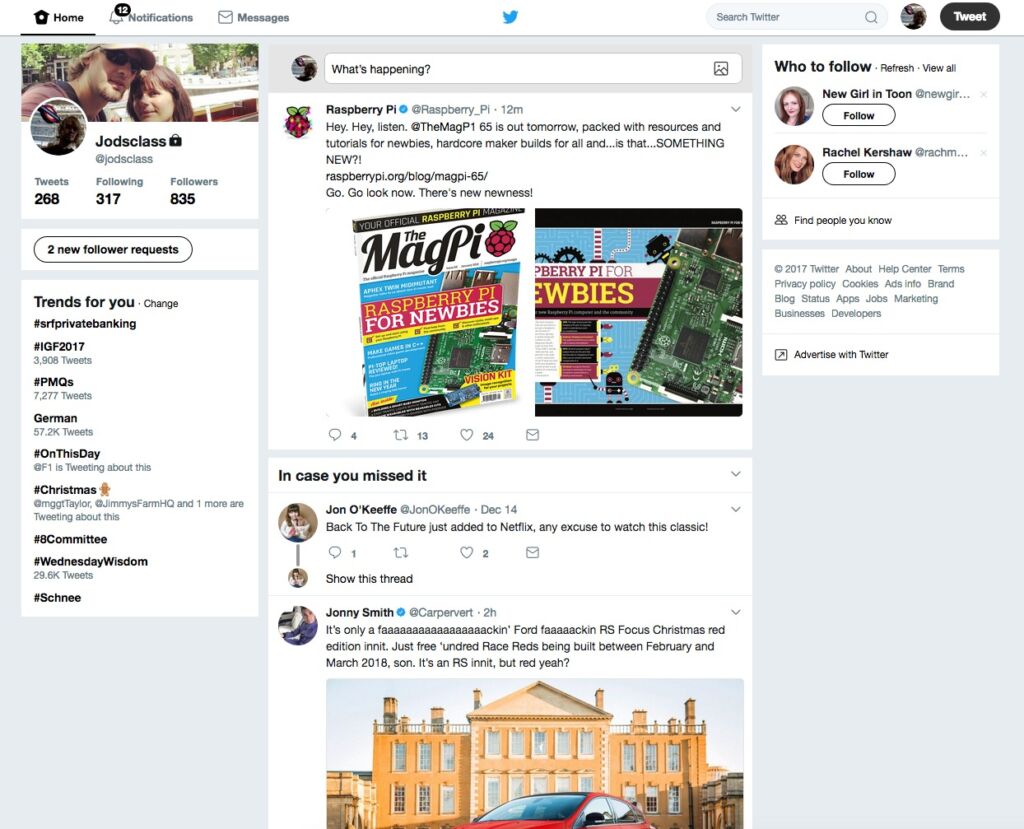1024x829 pixels.
Task: Follow Rachel Kershaw
Action: coord(858,174)
